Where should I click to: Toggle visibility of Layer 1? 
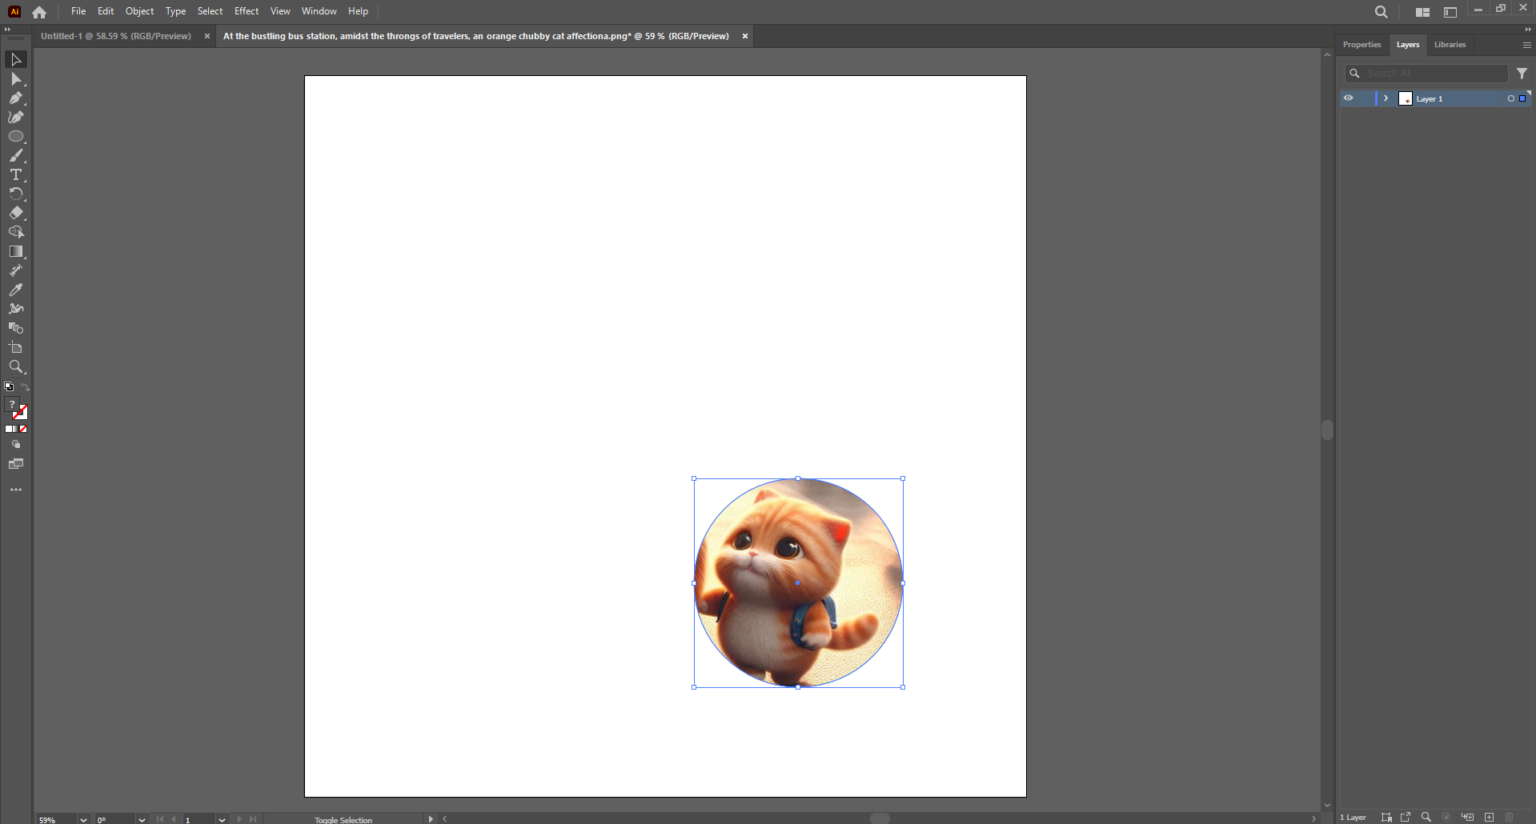point(1348,98)
